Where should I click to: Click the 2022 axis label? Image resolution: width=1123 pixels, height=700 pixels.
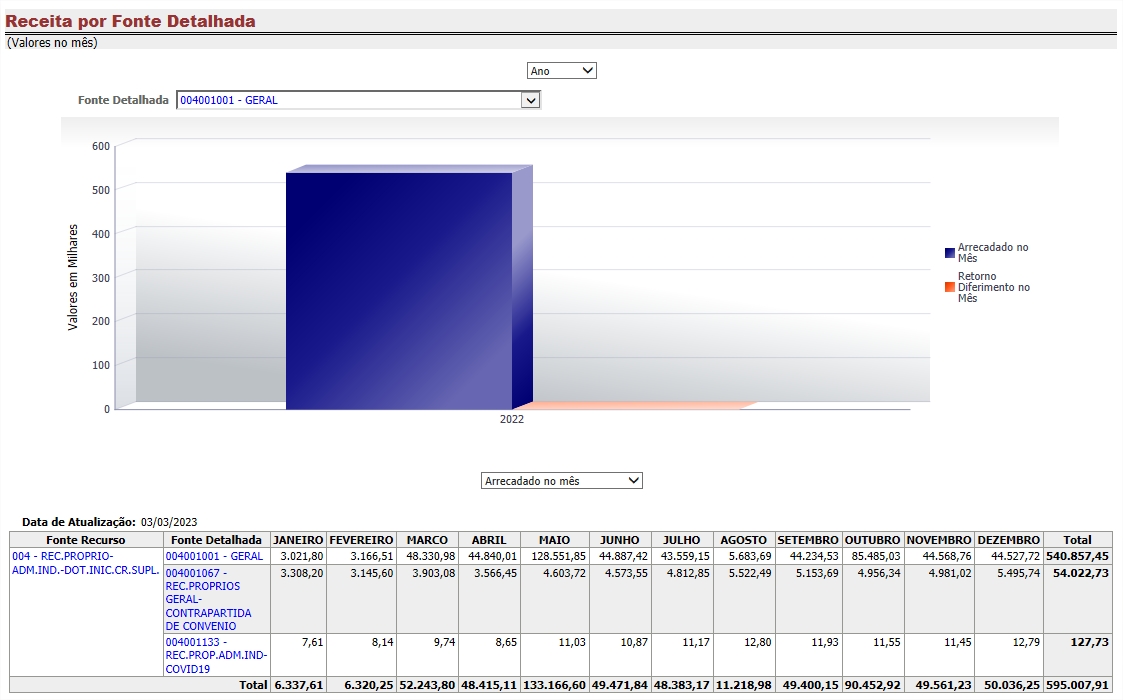[x=512, y=420]
